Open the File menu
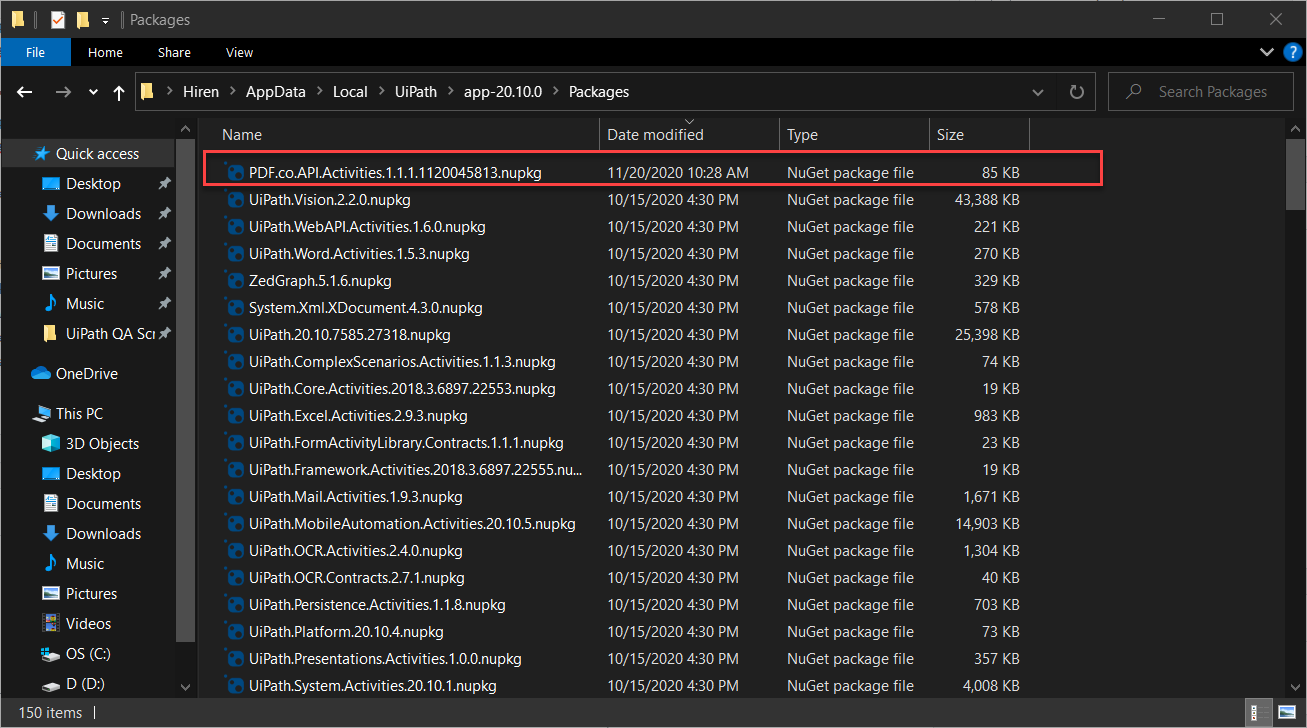 [x=35, y=52]
